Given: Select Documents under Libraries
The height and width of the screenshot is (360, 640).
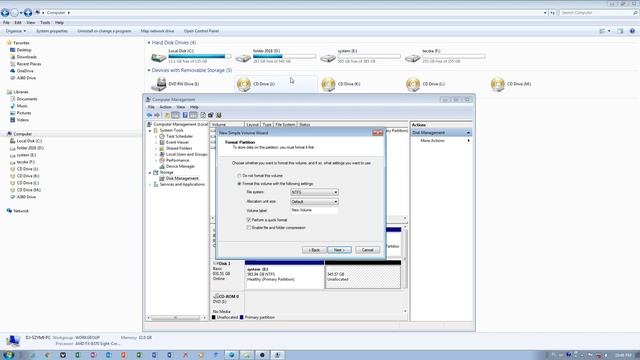Looking at the screenshot, I should click(27, 99).
